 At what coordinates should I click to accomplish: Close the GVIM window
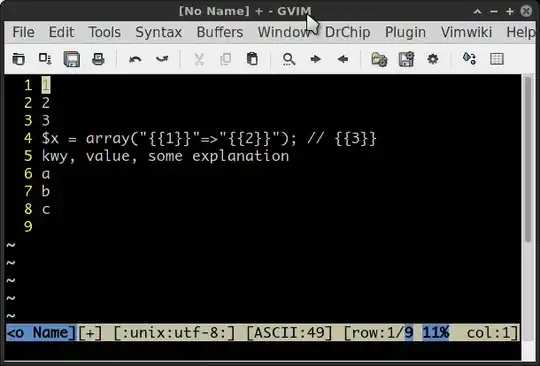point(526,11)
